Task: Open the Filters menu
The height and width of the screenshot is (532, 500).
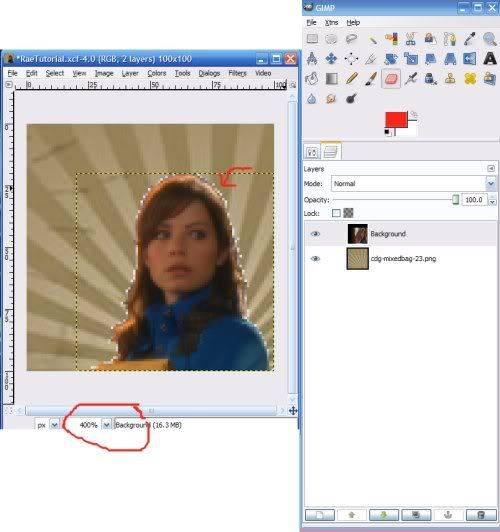Action: (237, 73)
